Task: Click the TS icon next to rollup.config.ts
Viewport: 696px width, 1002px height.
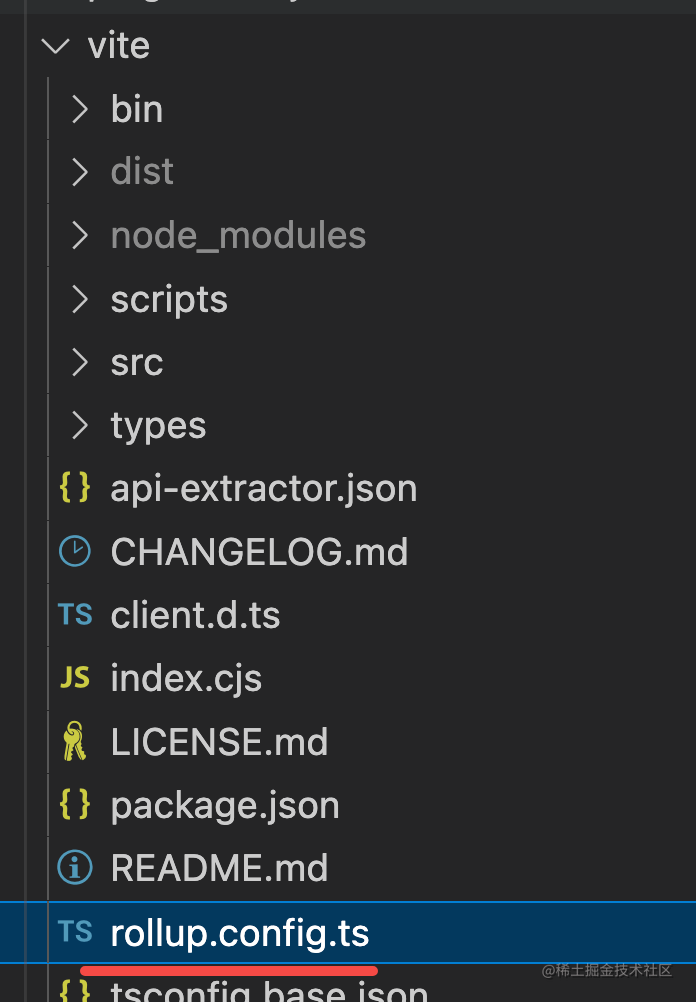Action: [x=75, y=932]
